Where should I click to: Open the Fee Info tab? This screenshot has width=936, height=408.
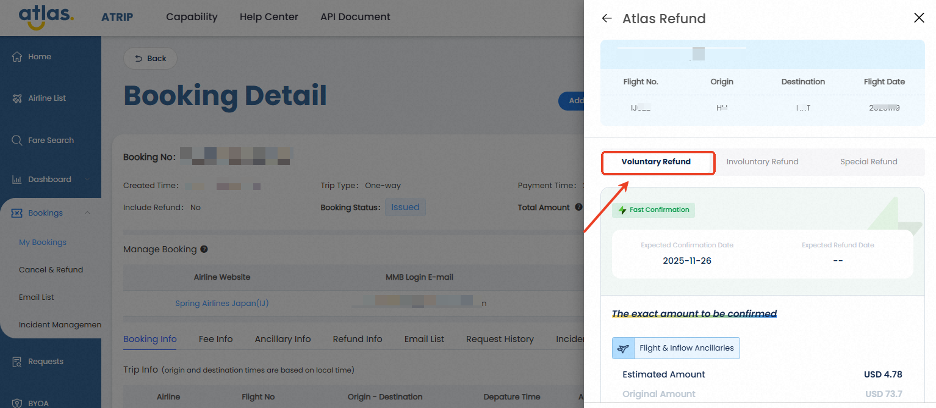pyautogui.click(x=215, y=339)
